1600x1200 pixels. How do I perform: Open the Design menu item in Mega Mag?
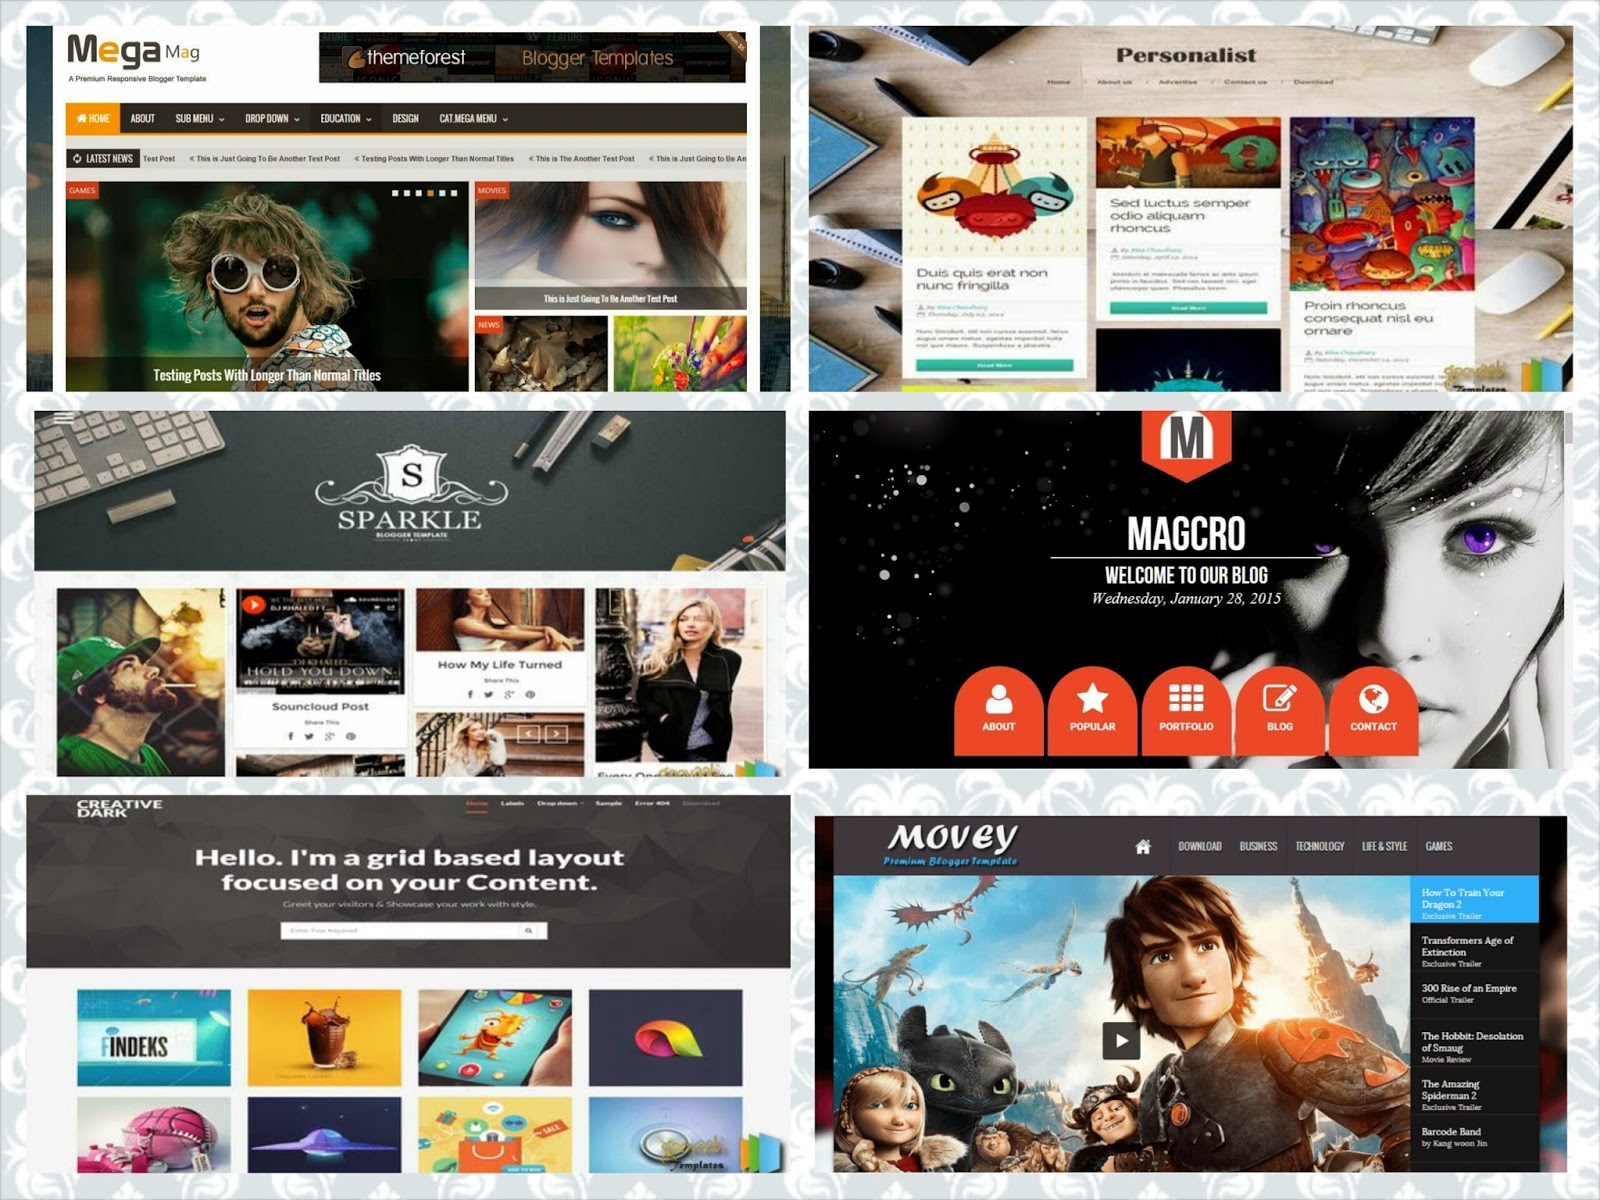click(x=405, y=118)
